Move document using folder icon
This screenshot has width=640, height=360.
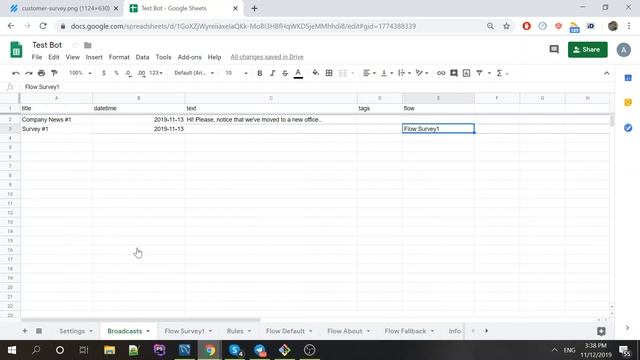point(88,45)
